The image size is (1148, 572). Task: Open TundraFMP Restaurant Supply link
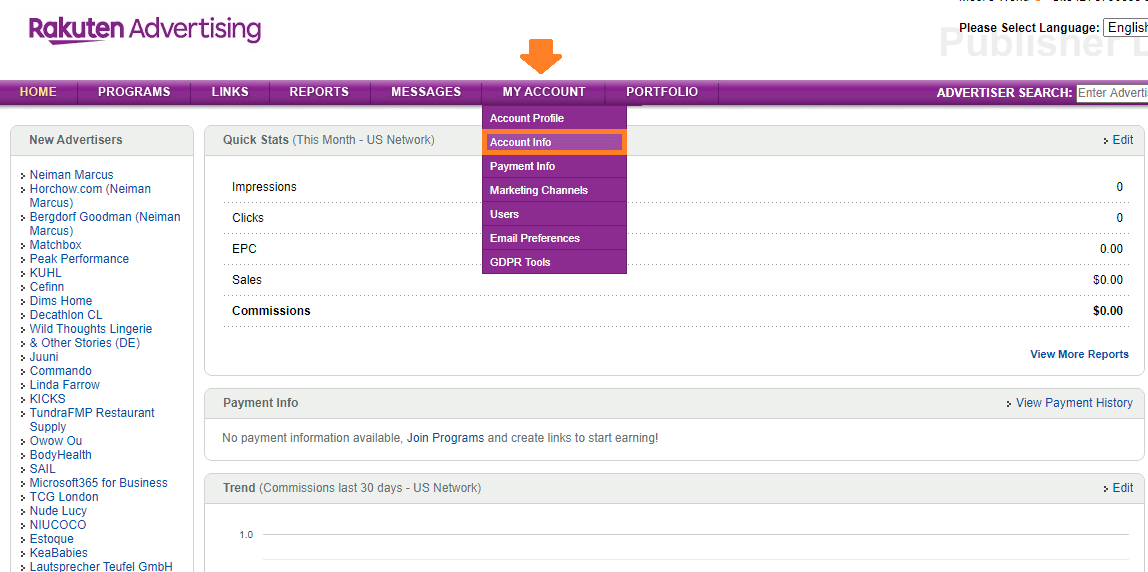coord(92,420)
